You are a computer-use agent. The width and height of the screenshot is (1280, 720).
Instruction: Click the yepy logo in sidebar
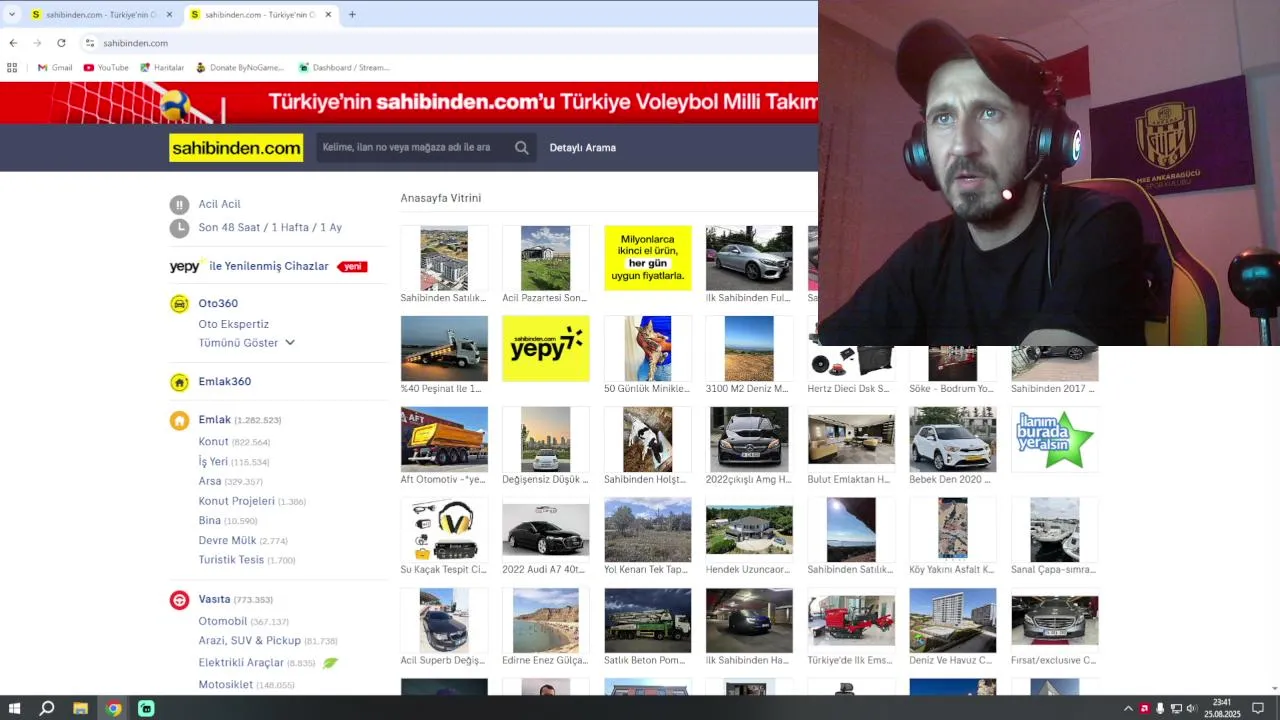[185, 266]
